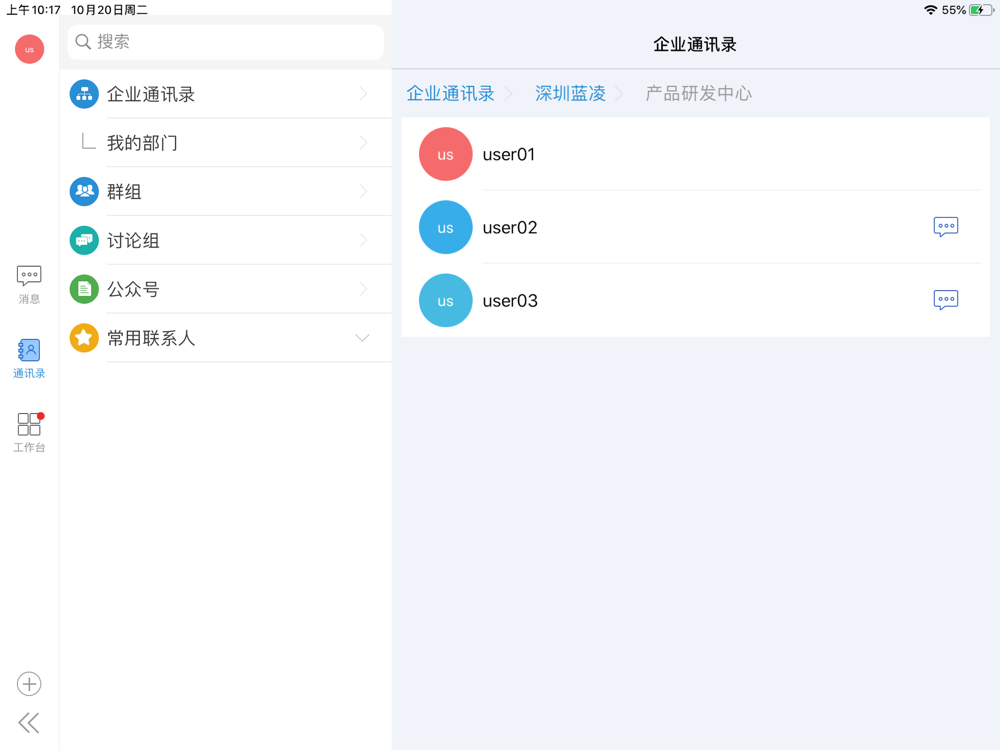Expand chevron on 群组 row
This screenshot has height=750, width=1000.
(x=364, y=191)
